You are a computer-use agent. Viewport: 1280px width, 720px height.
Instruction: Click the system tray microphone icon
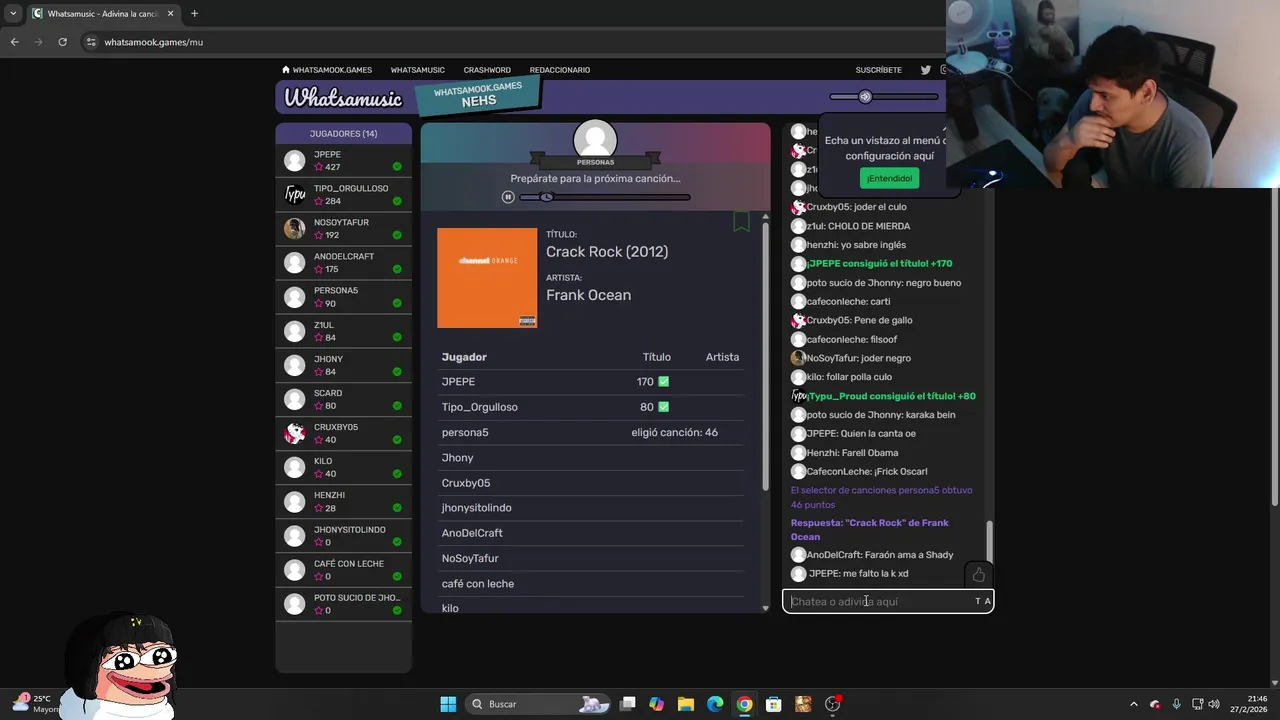coord(1176,704)
